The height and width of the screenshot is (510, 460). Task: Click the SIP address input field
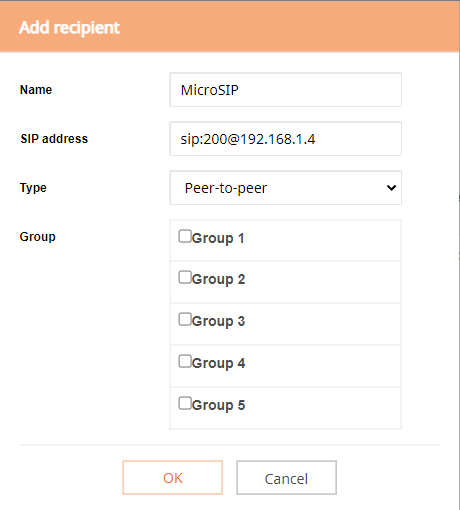[x=286, y=139]
